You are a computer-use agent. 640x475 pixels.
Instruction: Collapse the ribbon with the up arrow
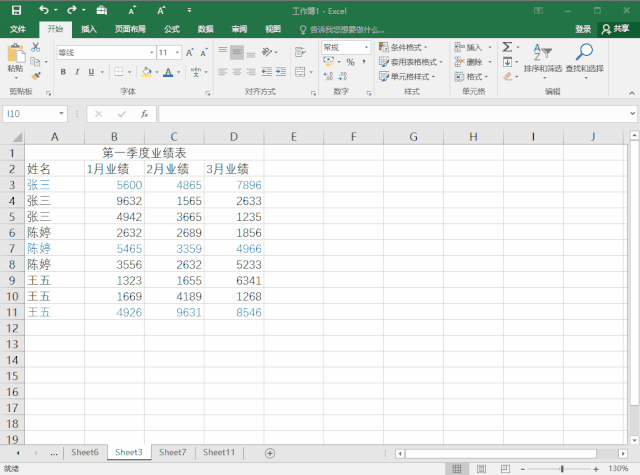point(631,93)
